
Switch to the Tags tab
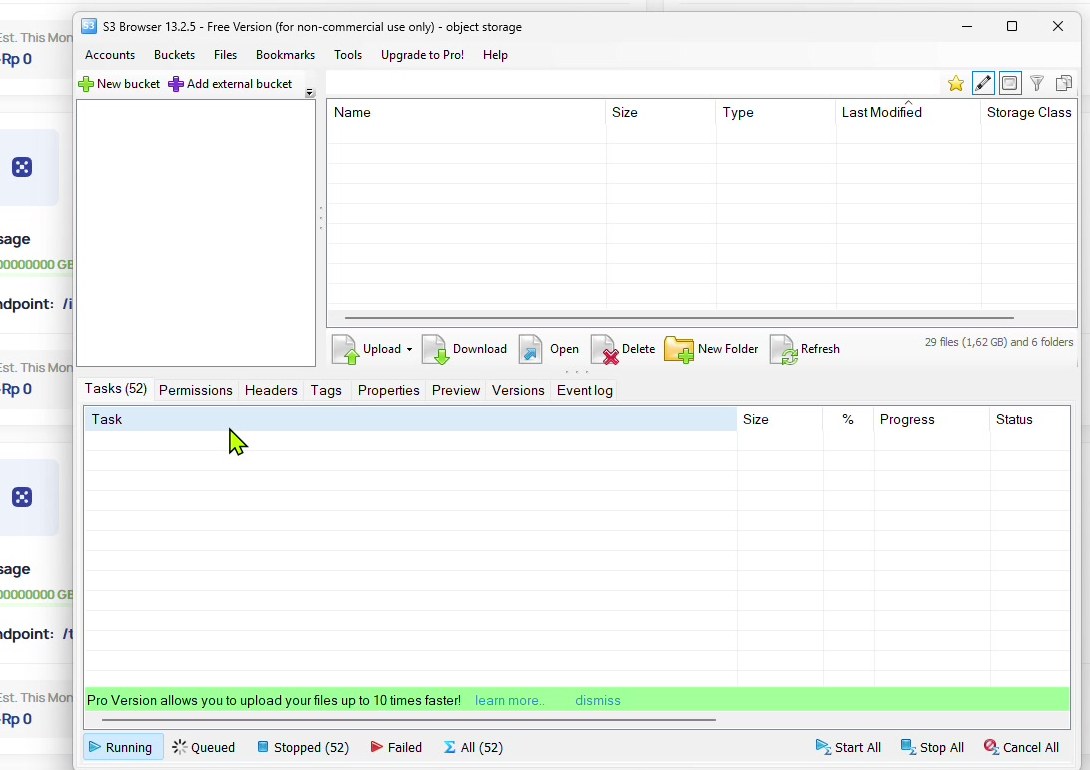click(x=326, y=391)
